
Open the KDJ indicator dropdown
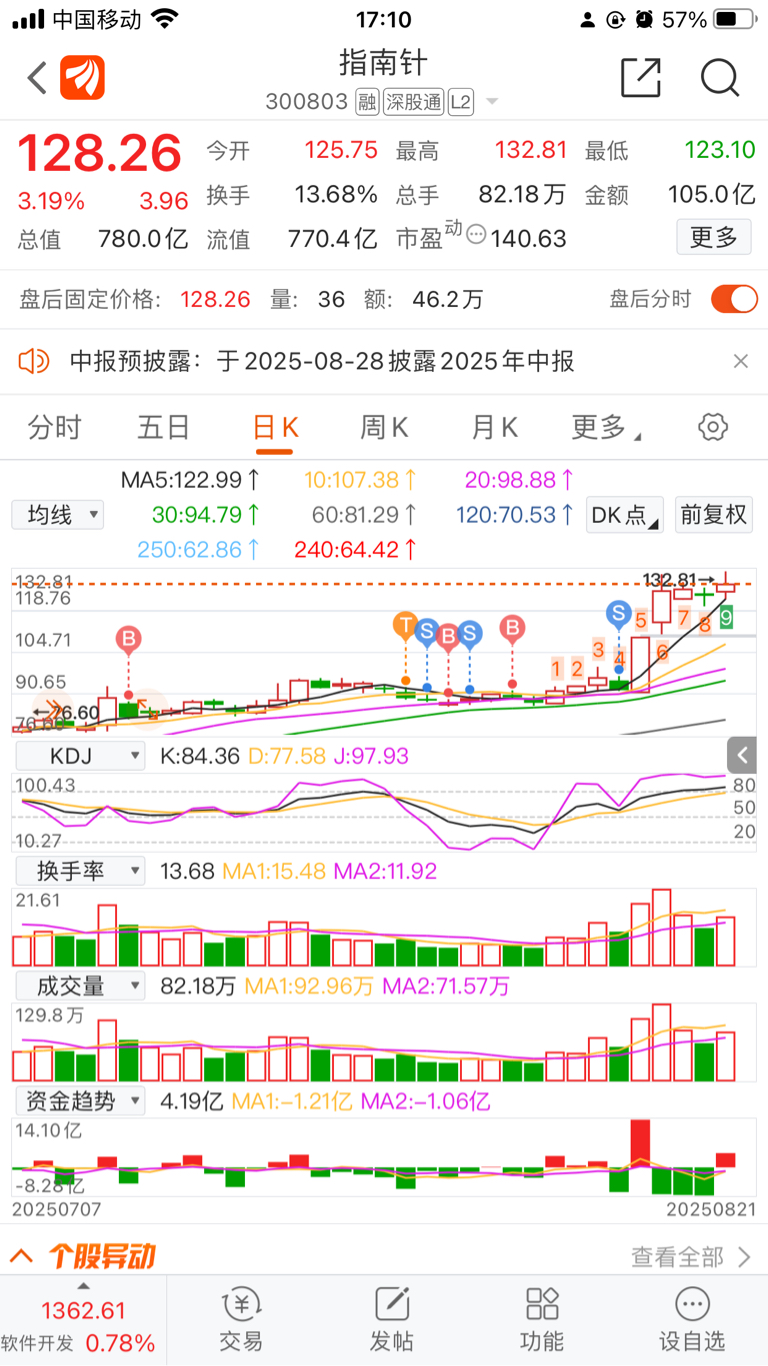(x=80, y=756)
